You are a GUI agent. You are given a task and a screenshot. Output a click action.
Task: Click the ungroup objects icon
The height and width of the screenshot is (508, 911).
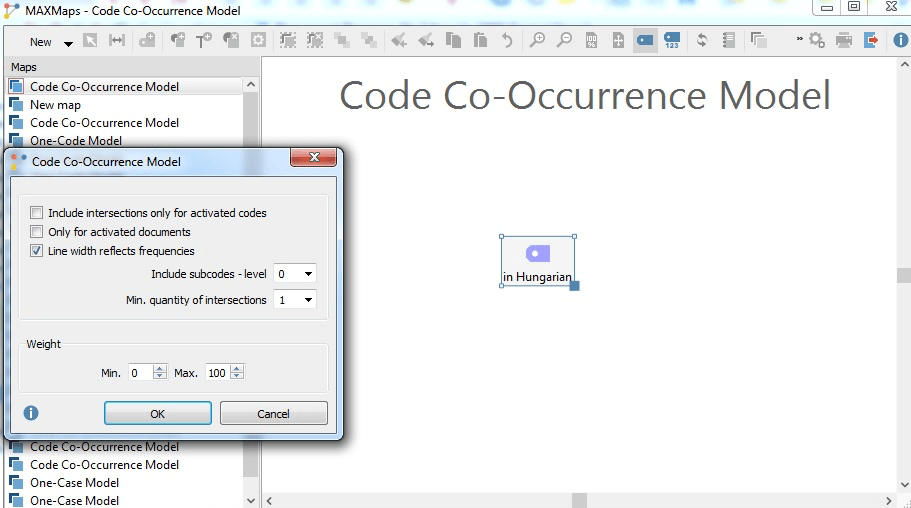pos(315,41)
